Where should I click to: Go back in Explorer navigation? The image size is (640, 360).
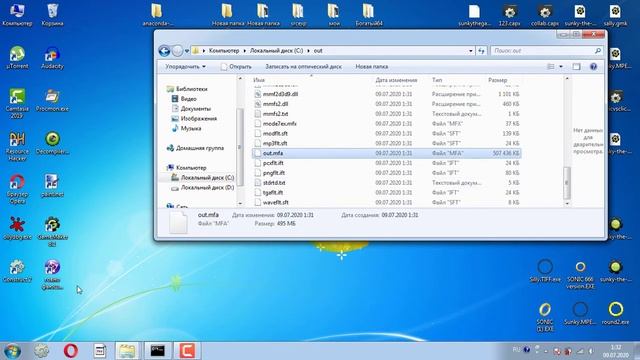164,51
